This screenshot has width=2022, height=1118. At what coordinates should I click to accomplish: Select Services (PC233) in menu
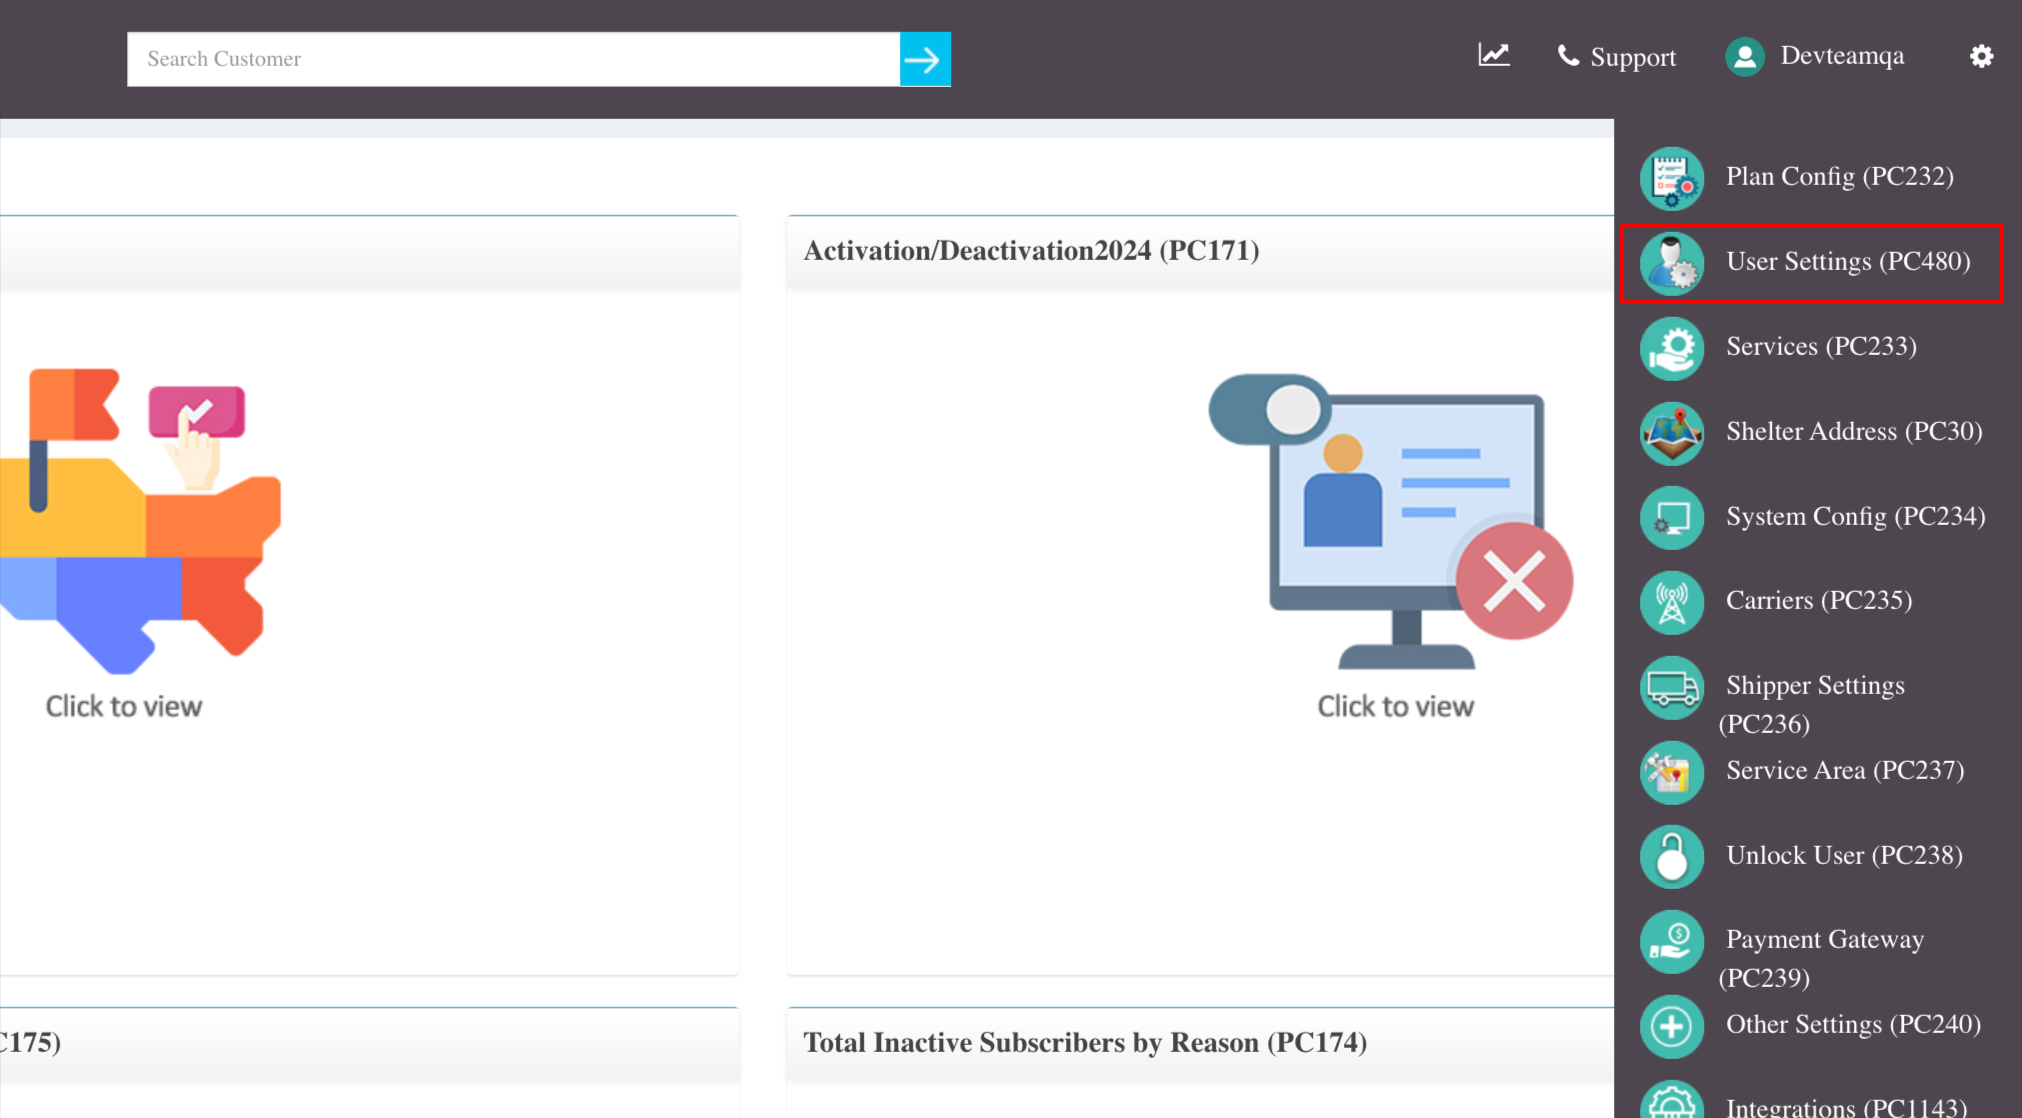click(1821, 346)
